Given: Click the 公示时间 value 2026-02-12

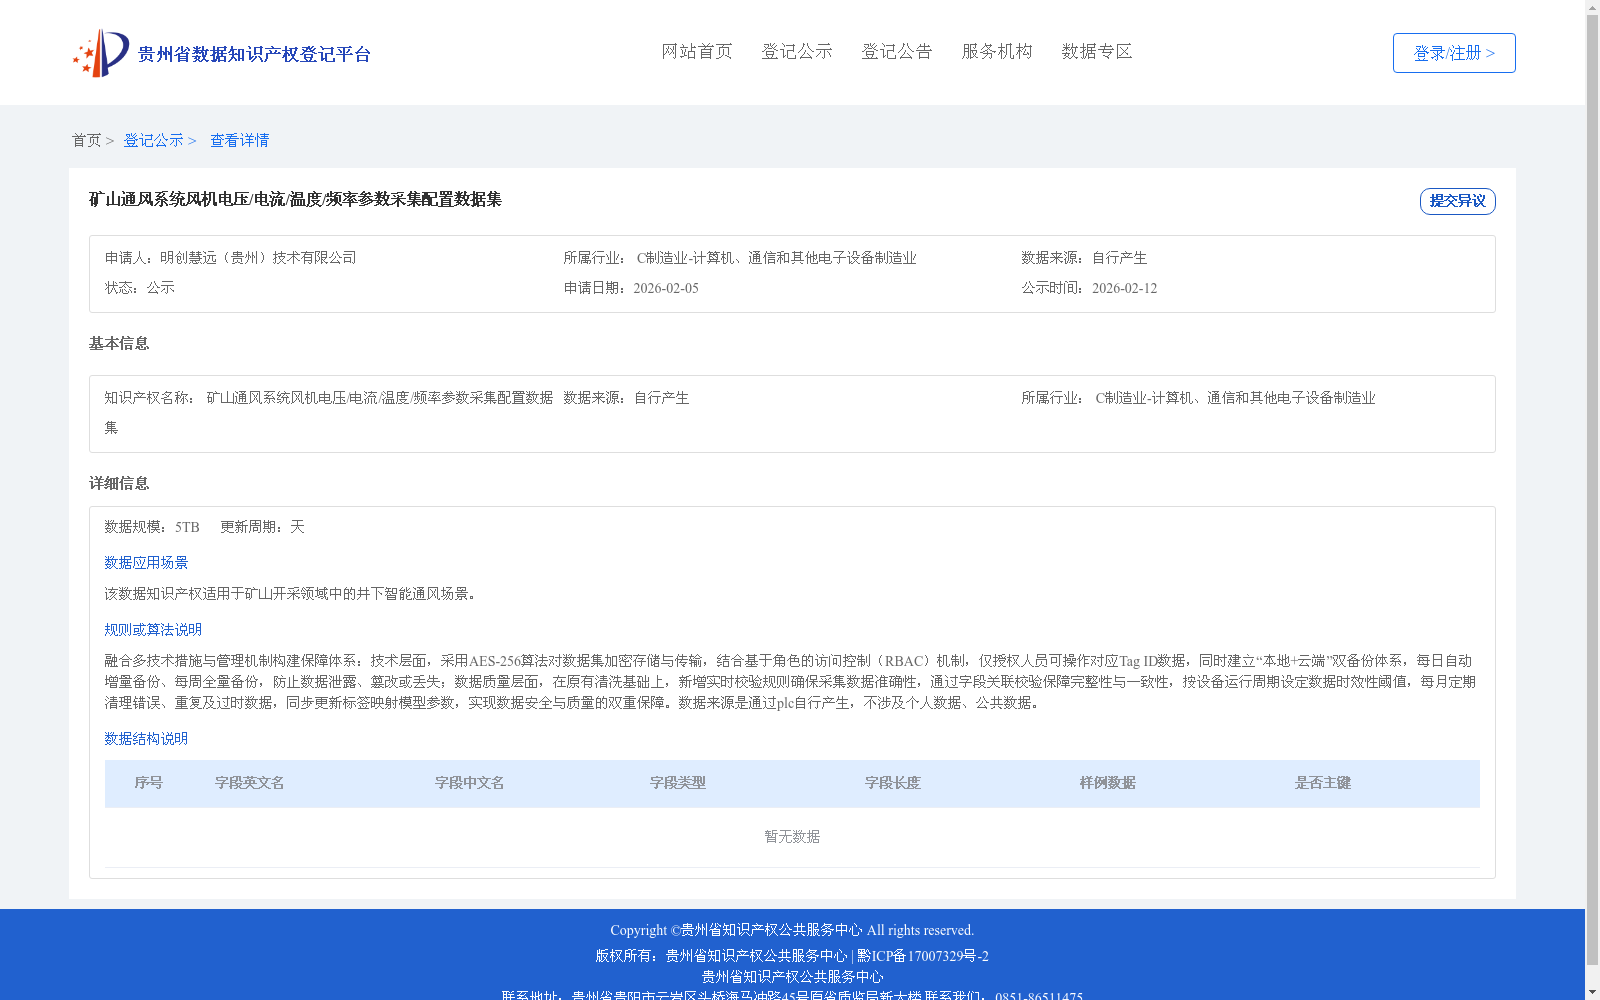Looking at the screenshot, I should pyautogui.click(x=1124, y=288).
